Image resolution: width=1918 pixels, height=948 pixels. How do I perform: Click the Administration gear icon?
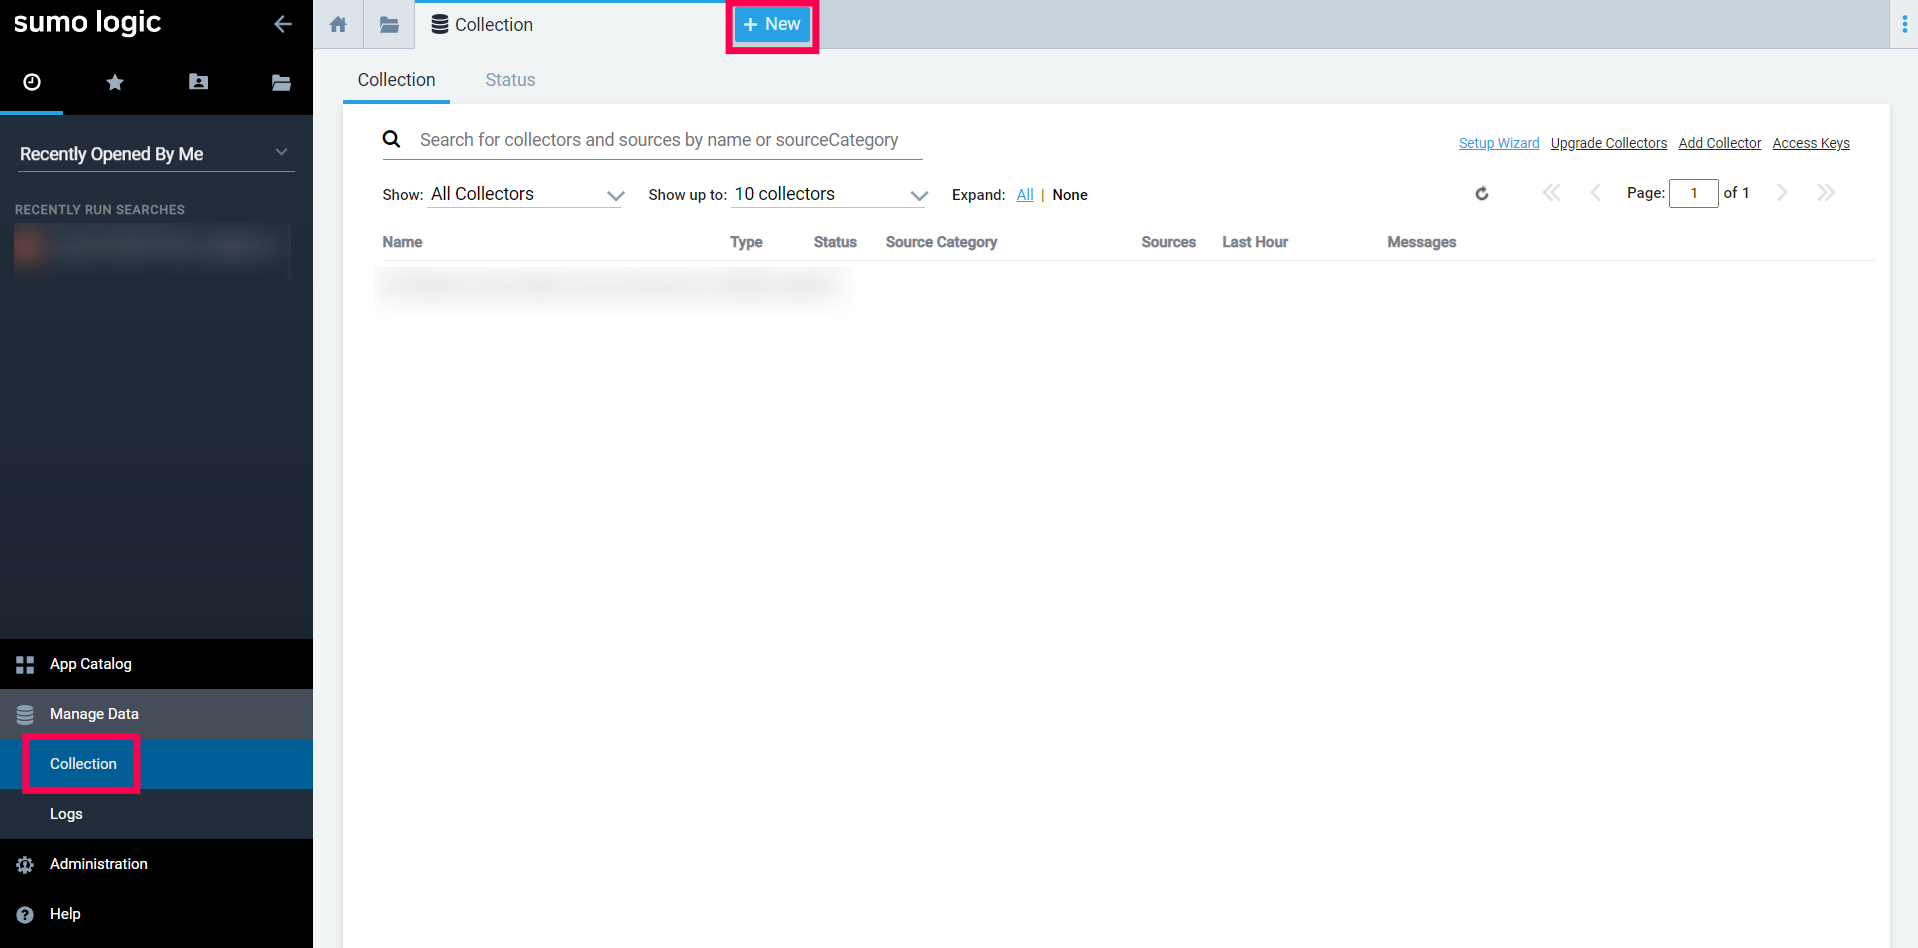point(25,864)
